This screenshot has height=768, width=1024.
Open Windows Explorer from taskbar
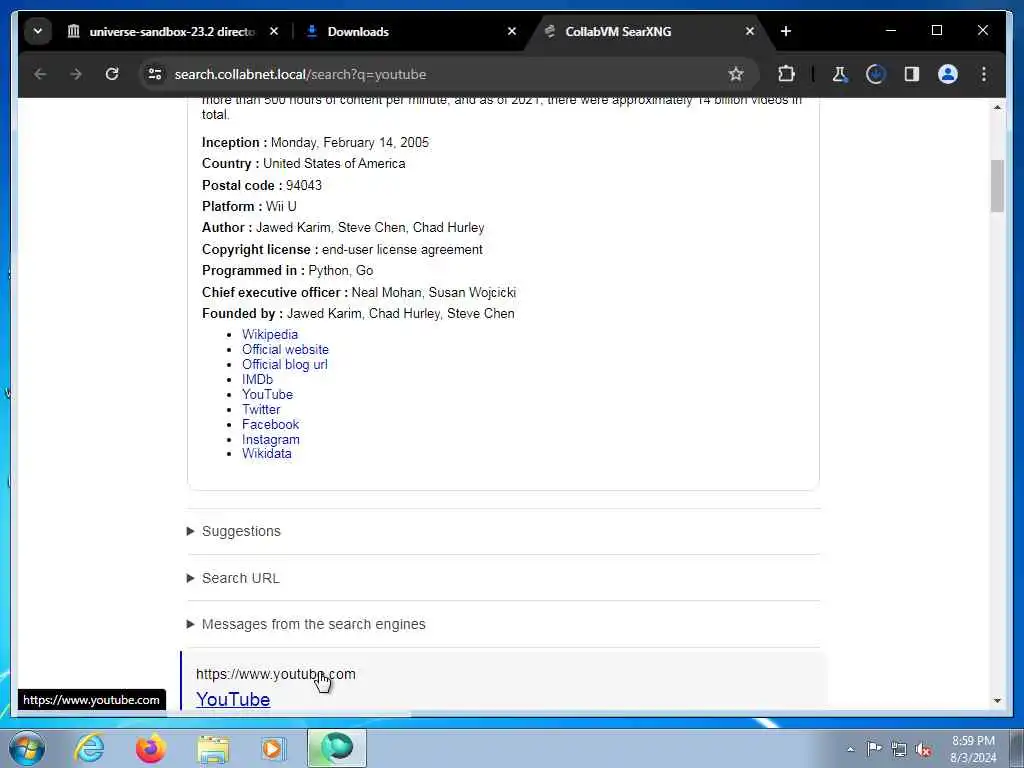(x=213, y=748)
